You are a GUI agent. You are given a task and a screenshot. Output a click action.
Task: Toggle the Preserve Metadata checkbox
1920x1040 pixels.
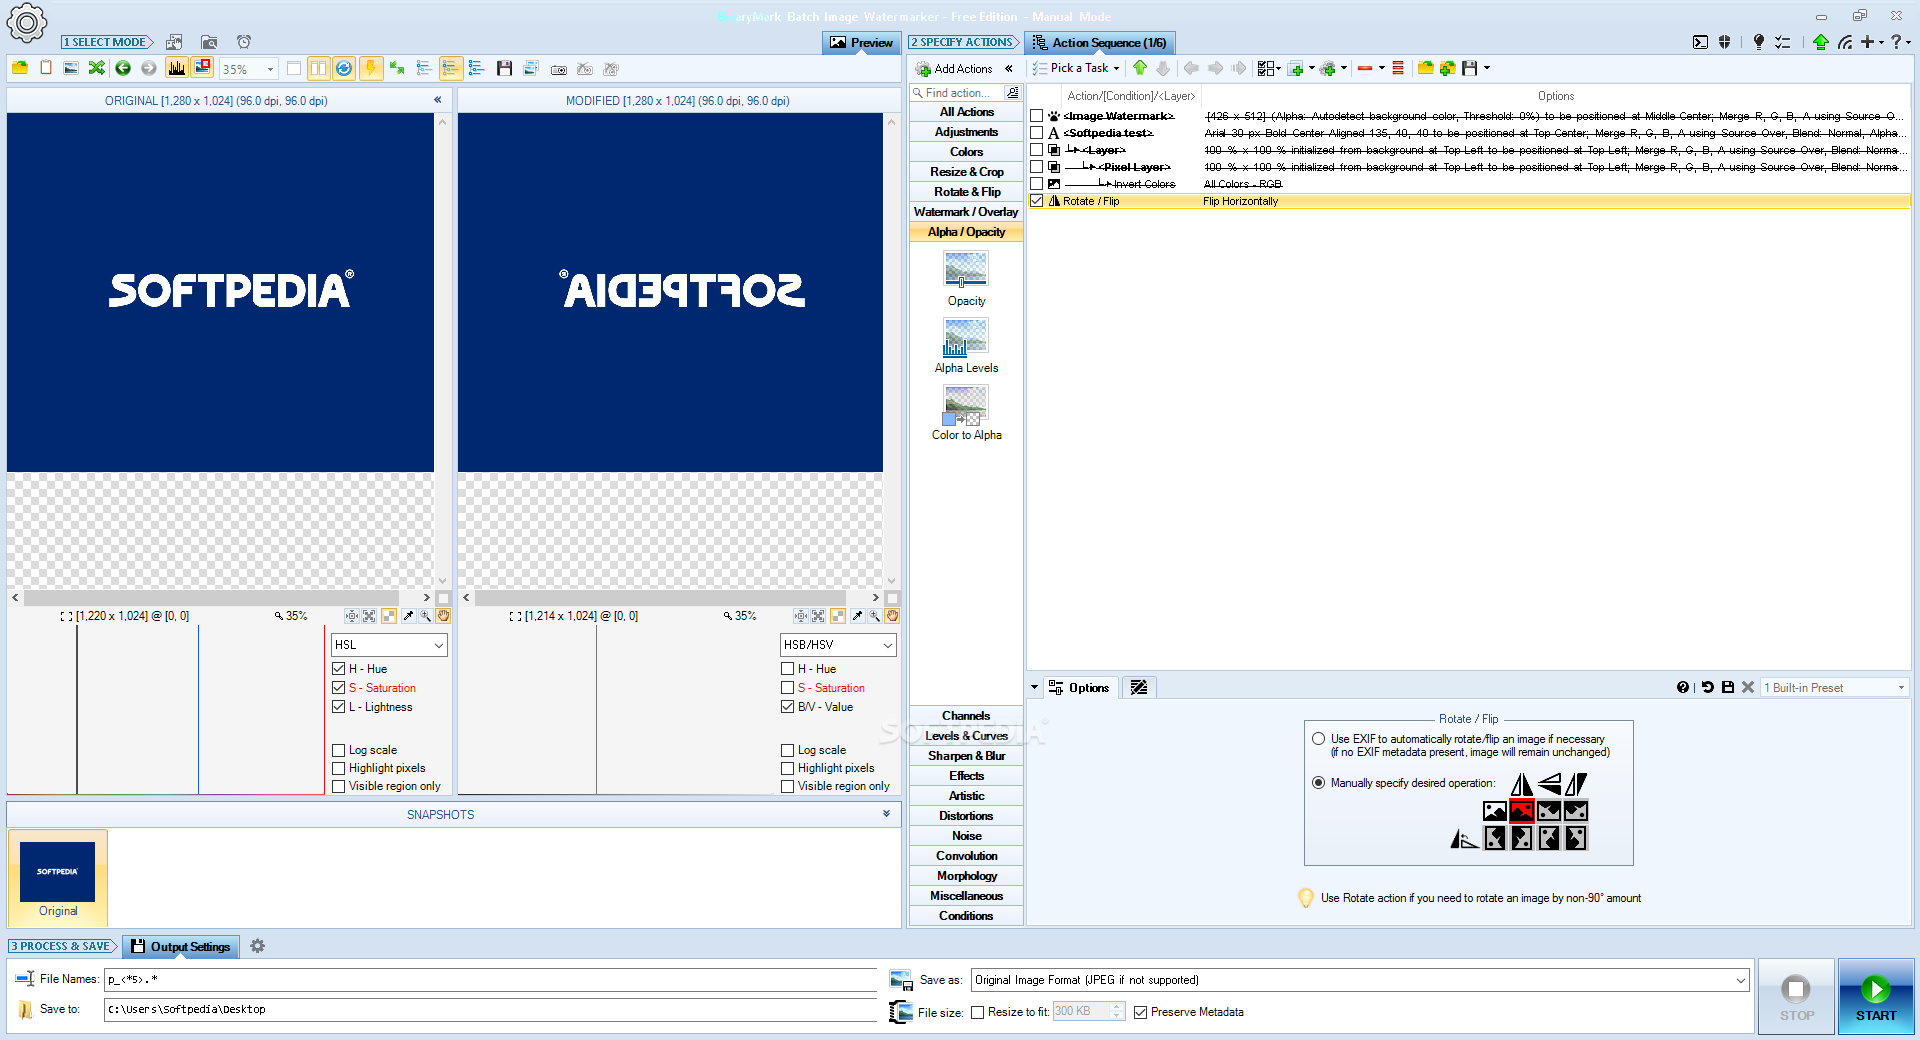tap(1140, 1012)
